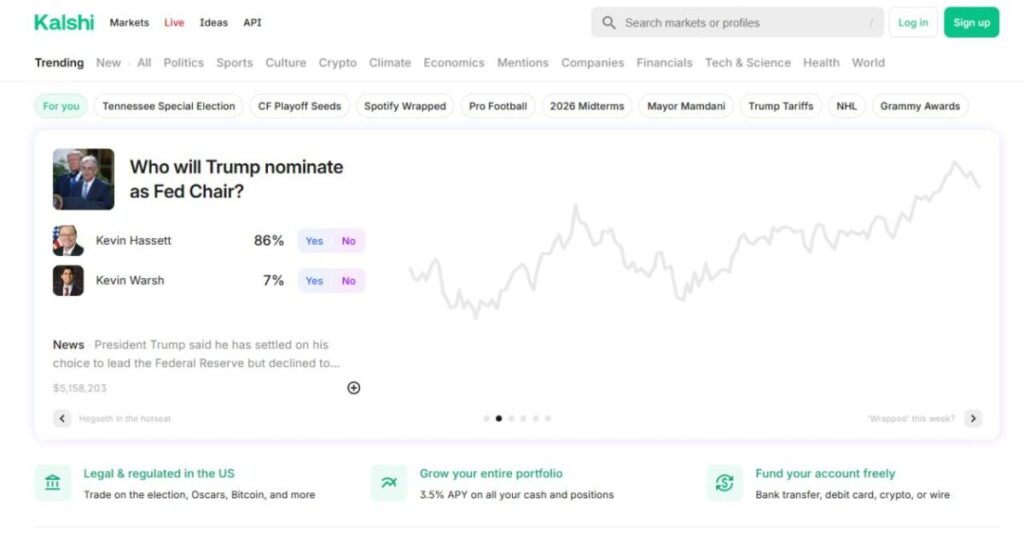
Task: Open the Politics category tab
Action: 183,62
